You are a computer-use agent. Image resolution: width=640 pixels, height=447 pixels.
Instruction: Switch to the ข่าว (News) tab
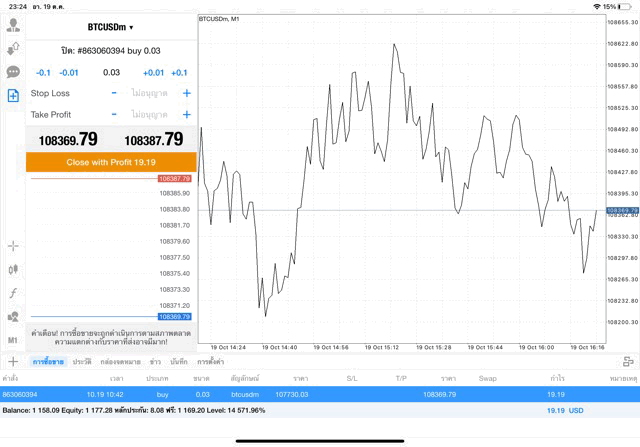pyautogui.click(x=155, y=361)
